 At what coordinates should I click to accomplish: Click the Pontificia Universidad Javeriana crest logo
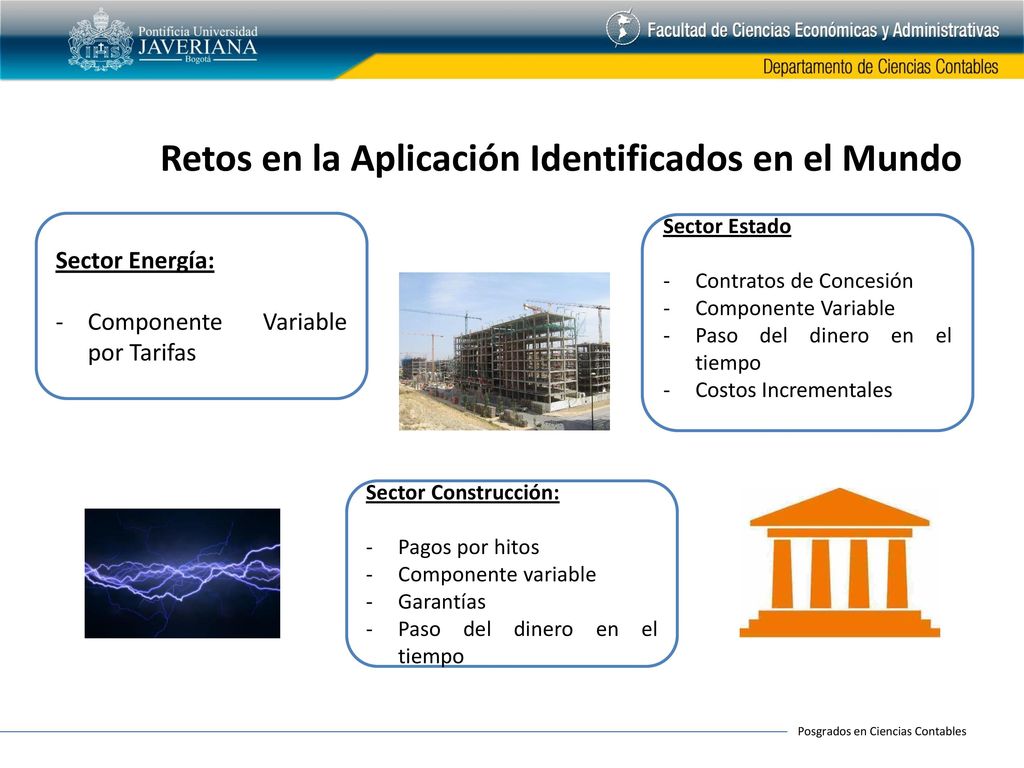101,39
